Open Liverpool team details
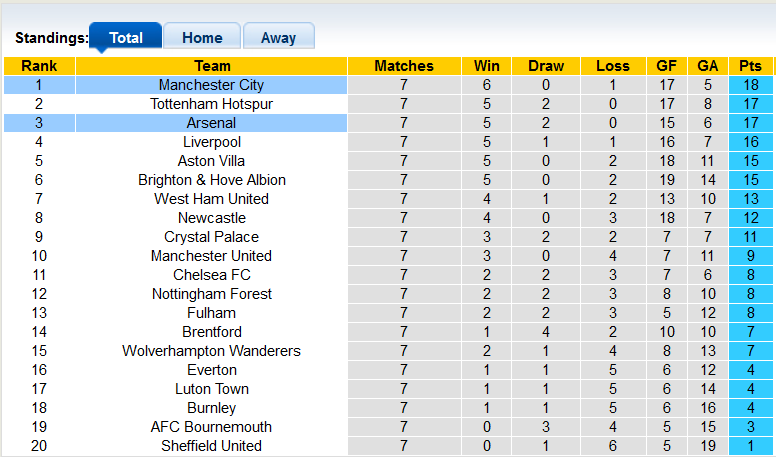This screenshot has height=457, width=776. pyautogui.click(x=211, y=142)
